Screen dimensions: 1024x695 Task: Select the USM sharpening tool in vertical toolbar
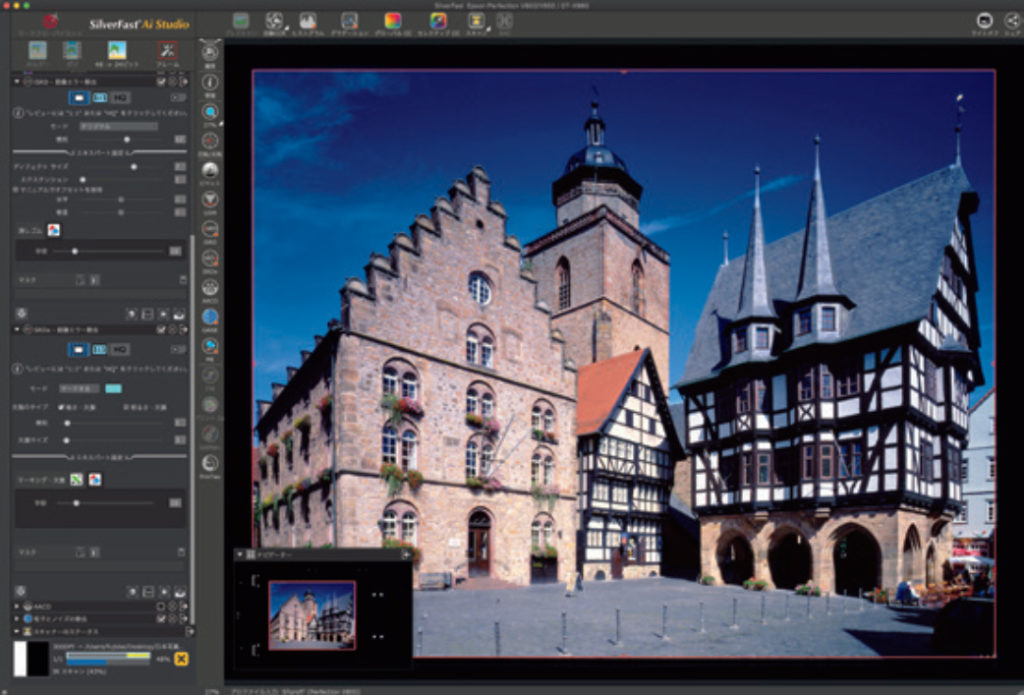click(210, 199)
